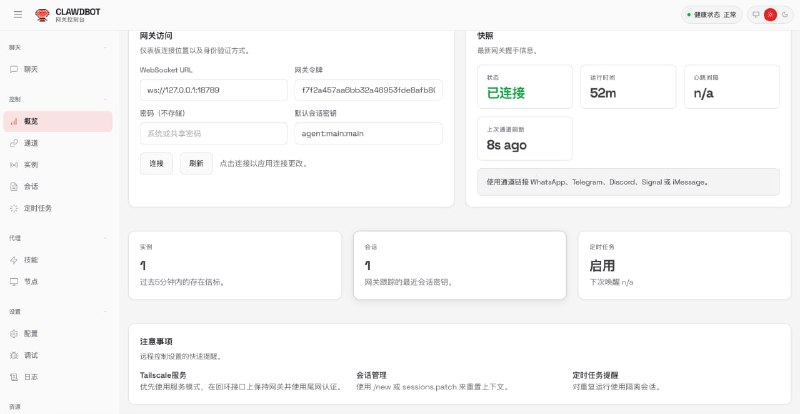The height and width of the screenshot is (414, 800).
Task: Click the 连接 connect button
Action: [x=156, y=163]
